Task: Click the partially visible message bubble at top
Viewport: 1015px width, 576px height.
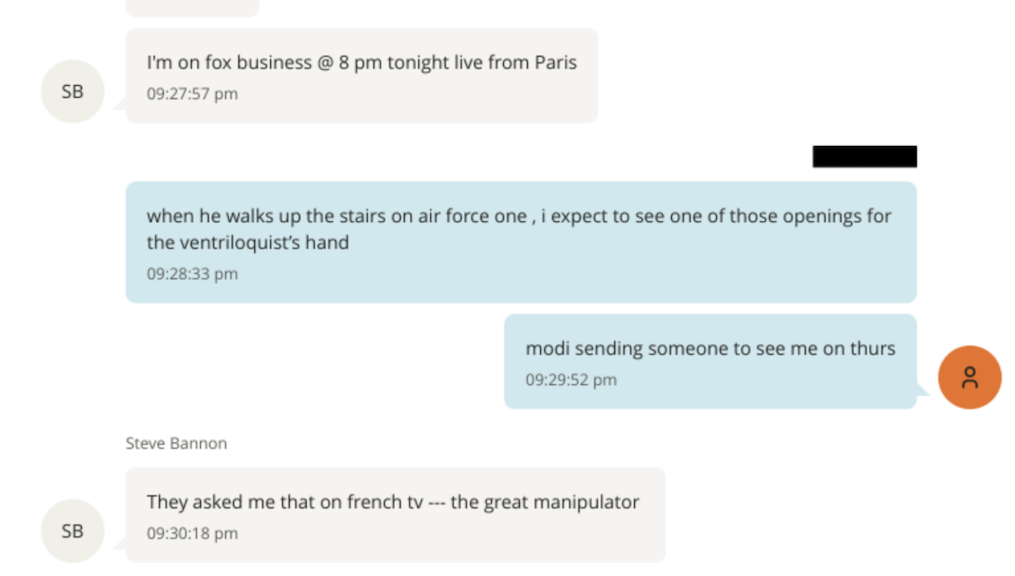Action: click(x=192, y=7)
